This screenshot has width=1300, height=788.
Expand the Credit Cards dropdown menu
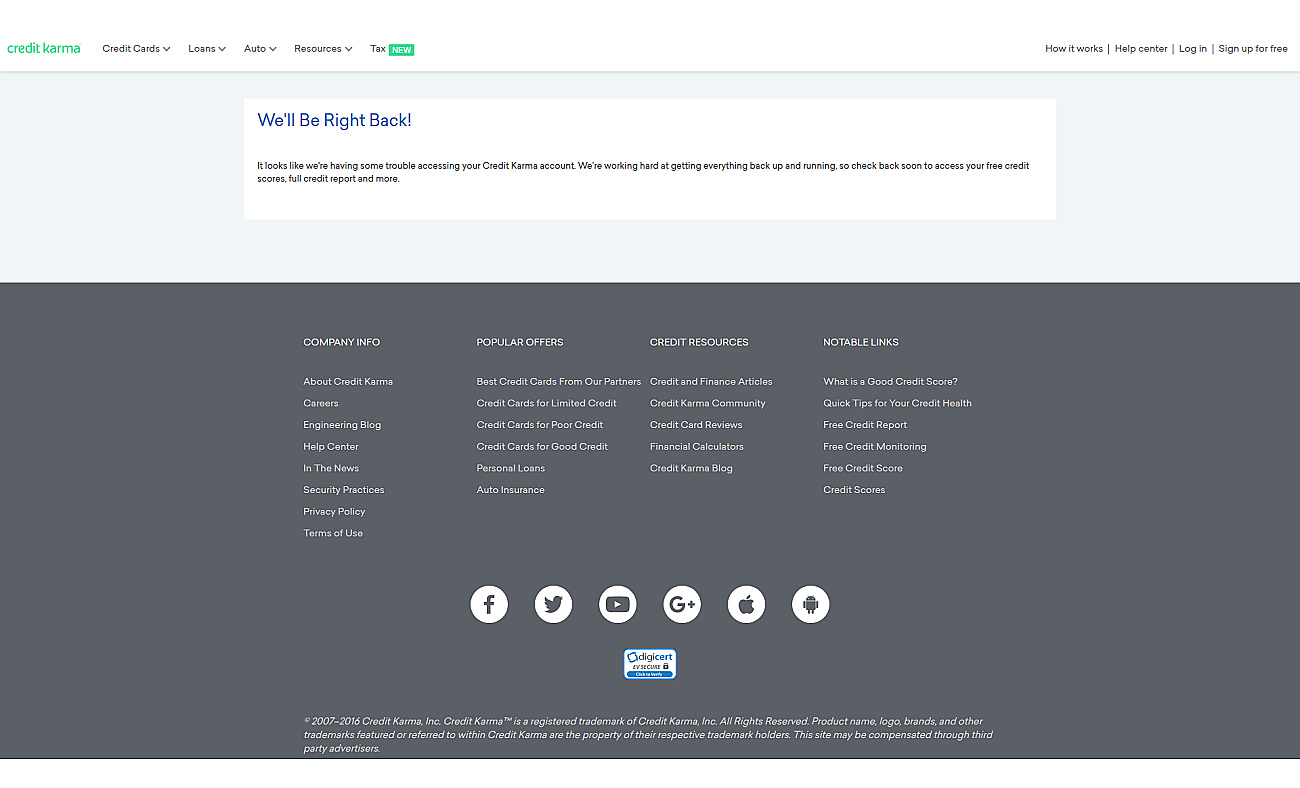[x=136, y=49]
